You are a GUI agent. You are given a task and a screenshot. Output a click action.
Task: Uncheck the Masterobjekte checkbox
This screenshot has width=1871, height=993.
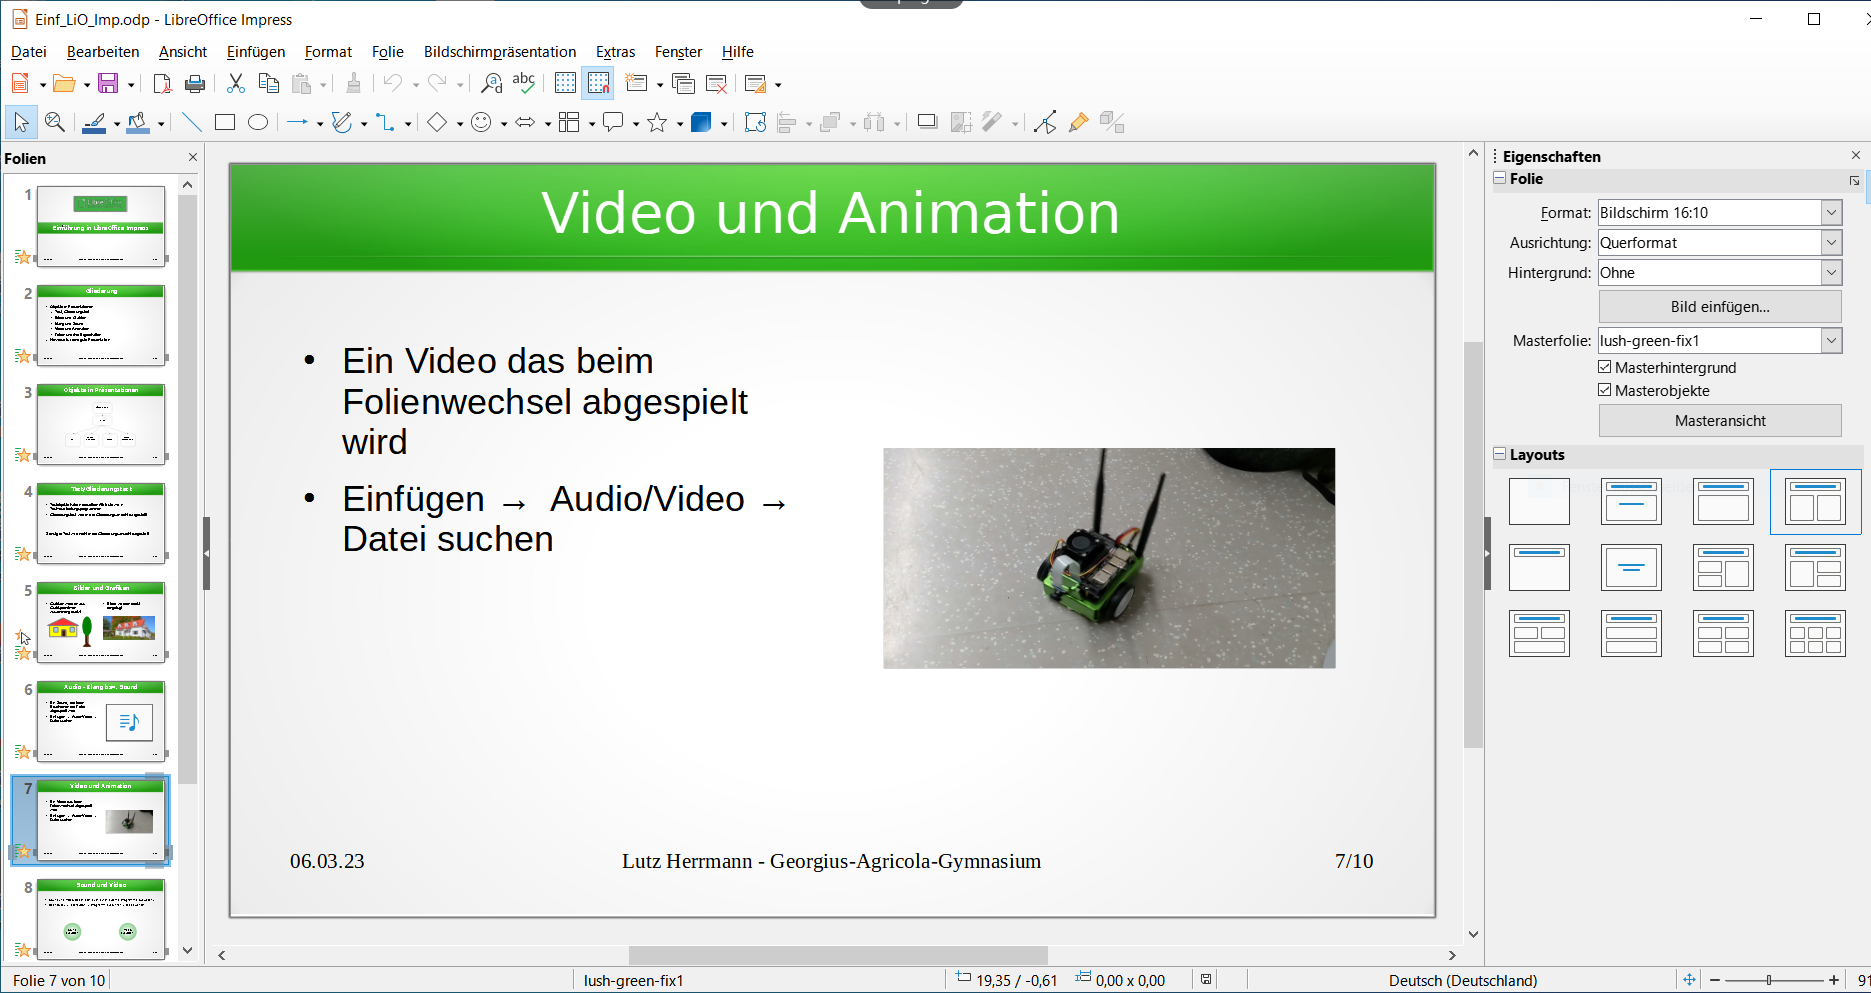coord(1605,391)
